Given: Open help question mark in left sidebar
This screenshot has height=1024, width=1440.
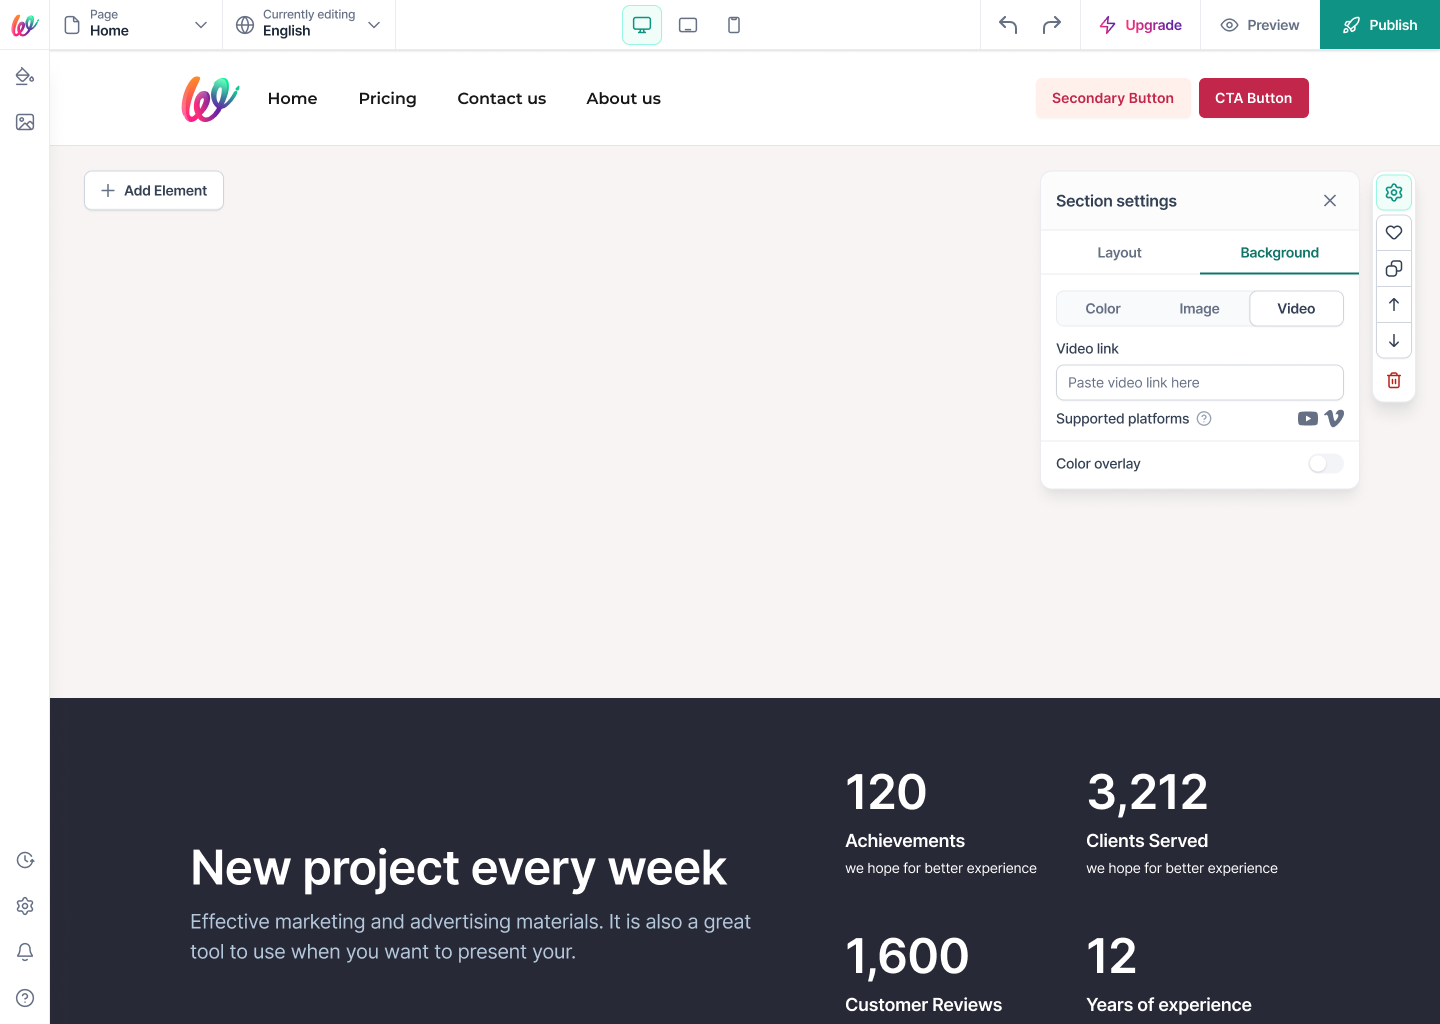Looking at the screenshot, I should [x=25, y=998].
